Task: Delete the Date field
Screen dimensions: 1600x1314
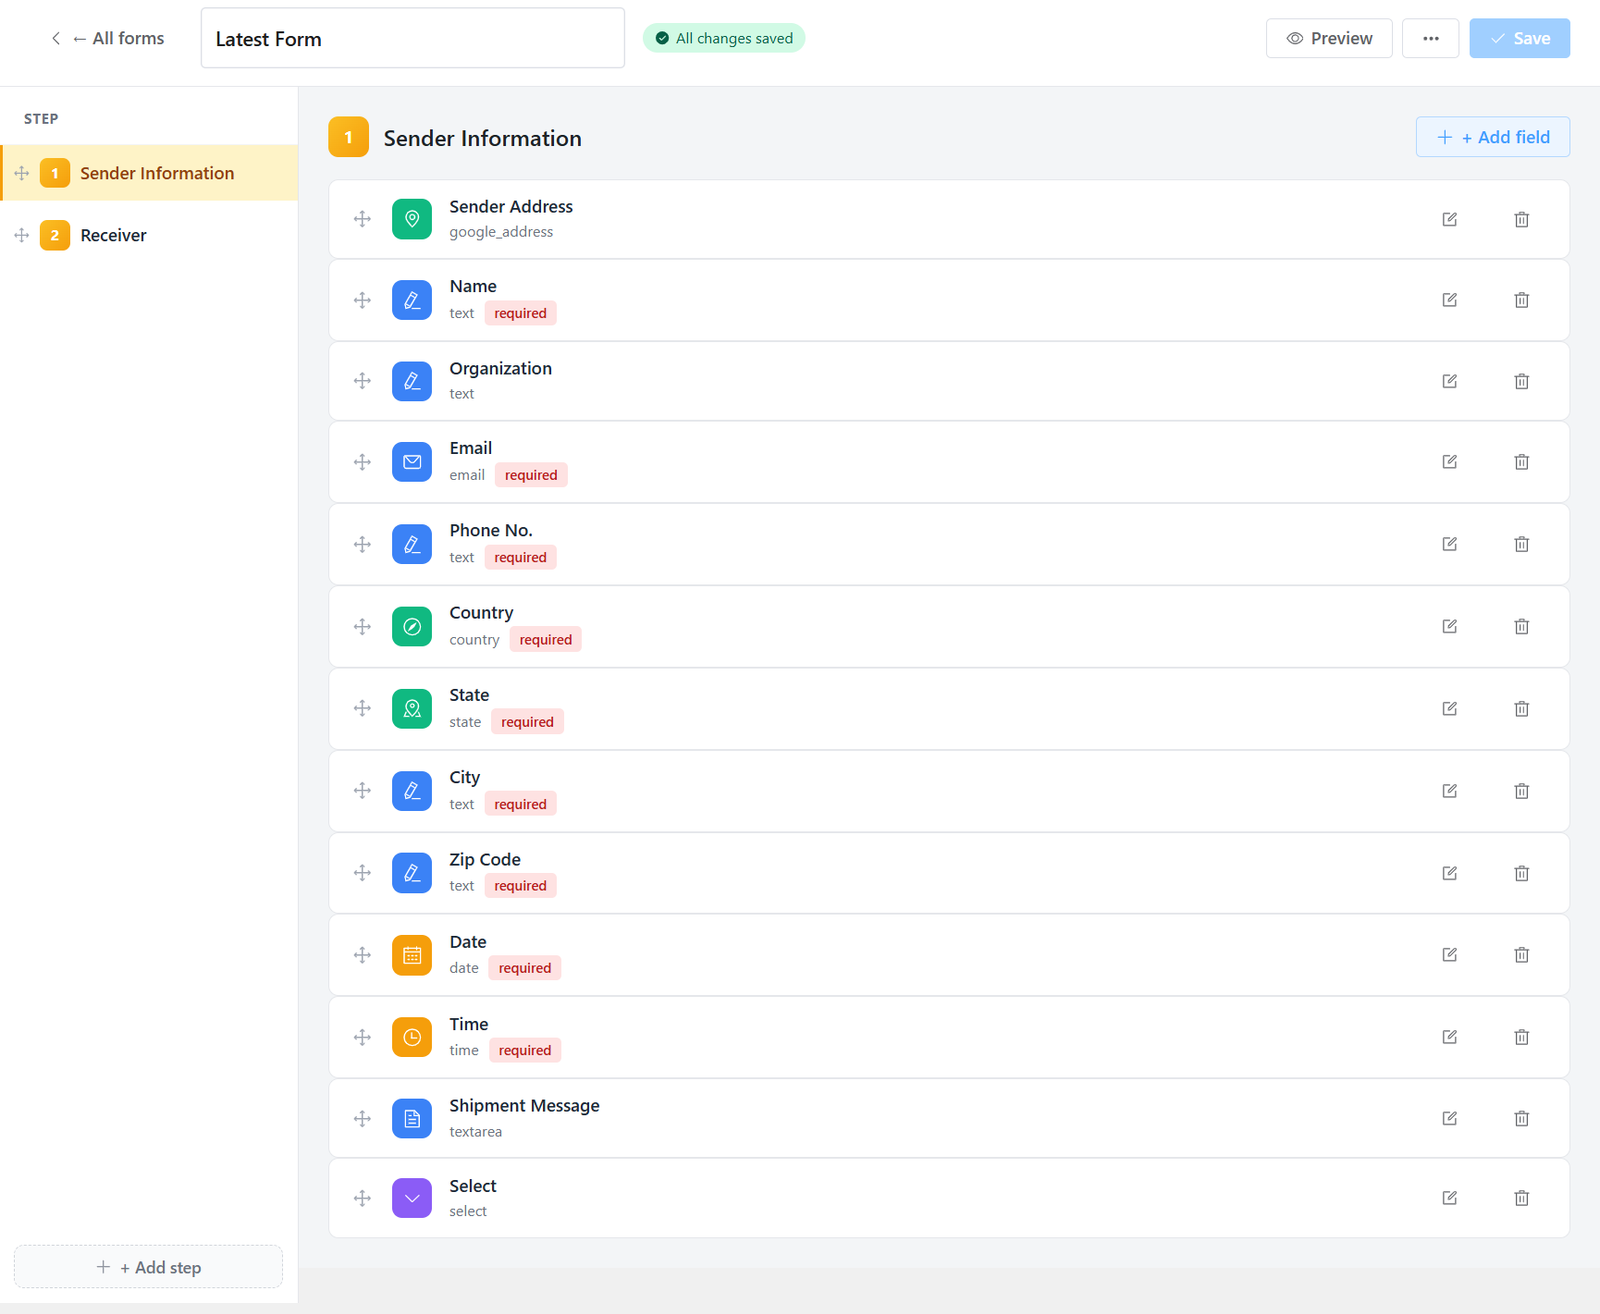Action: pyautogui.click(x=1521, y=955)
